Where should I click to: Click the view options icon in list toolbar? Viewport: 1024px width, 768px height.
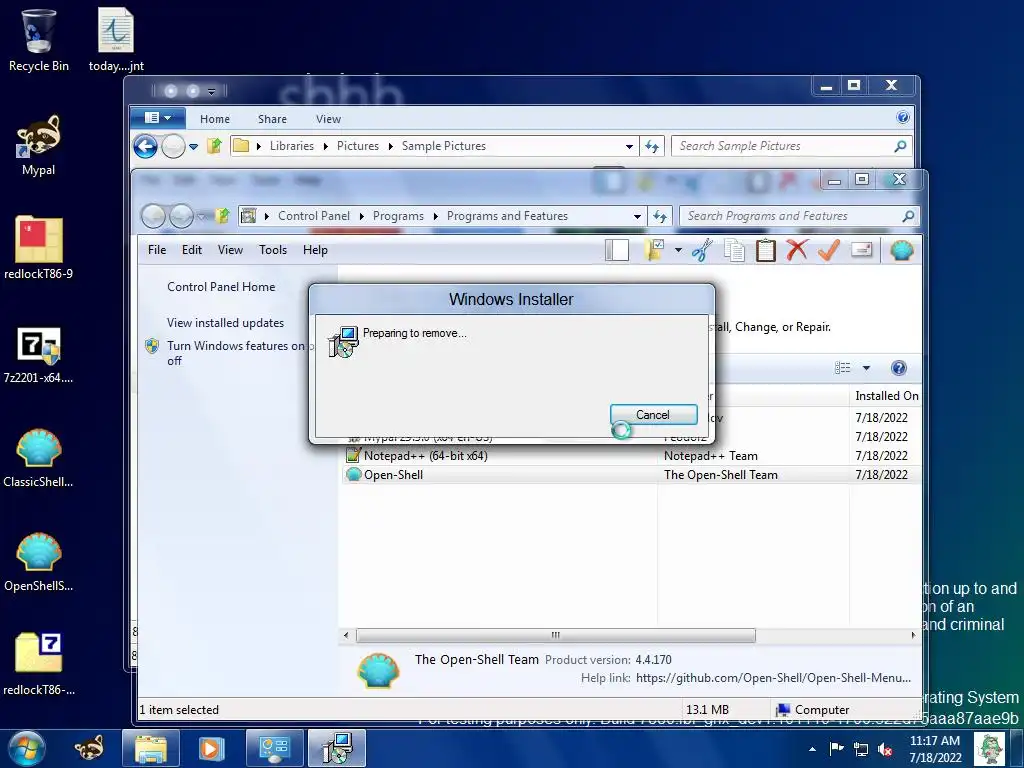pos(842,368)
